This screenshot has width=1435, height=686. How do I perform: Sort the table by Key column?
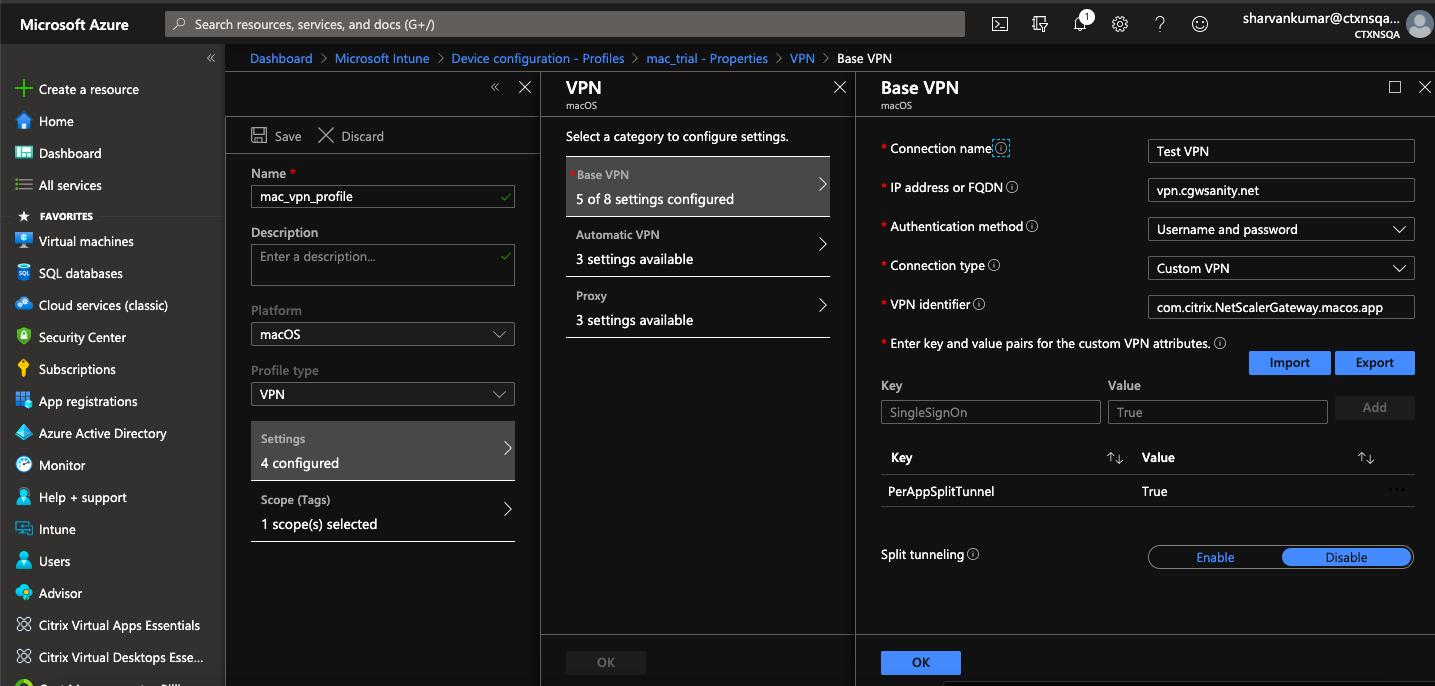click(1114, 458)
